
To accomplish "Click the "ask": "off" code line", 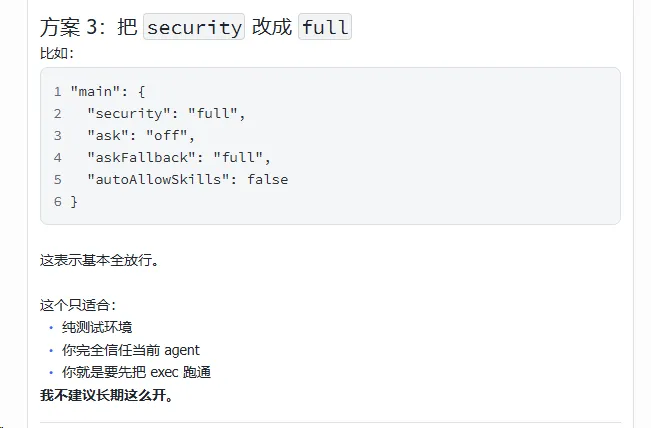I will (x=141, y=135).
